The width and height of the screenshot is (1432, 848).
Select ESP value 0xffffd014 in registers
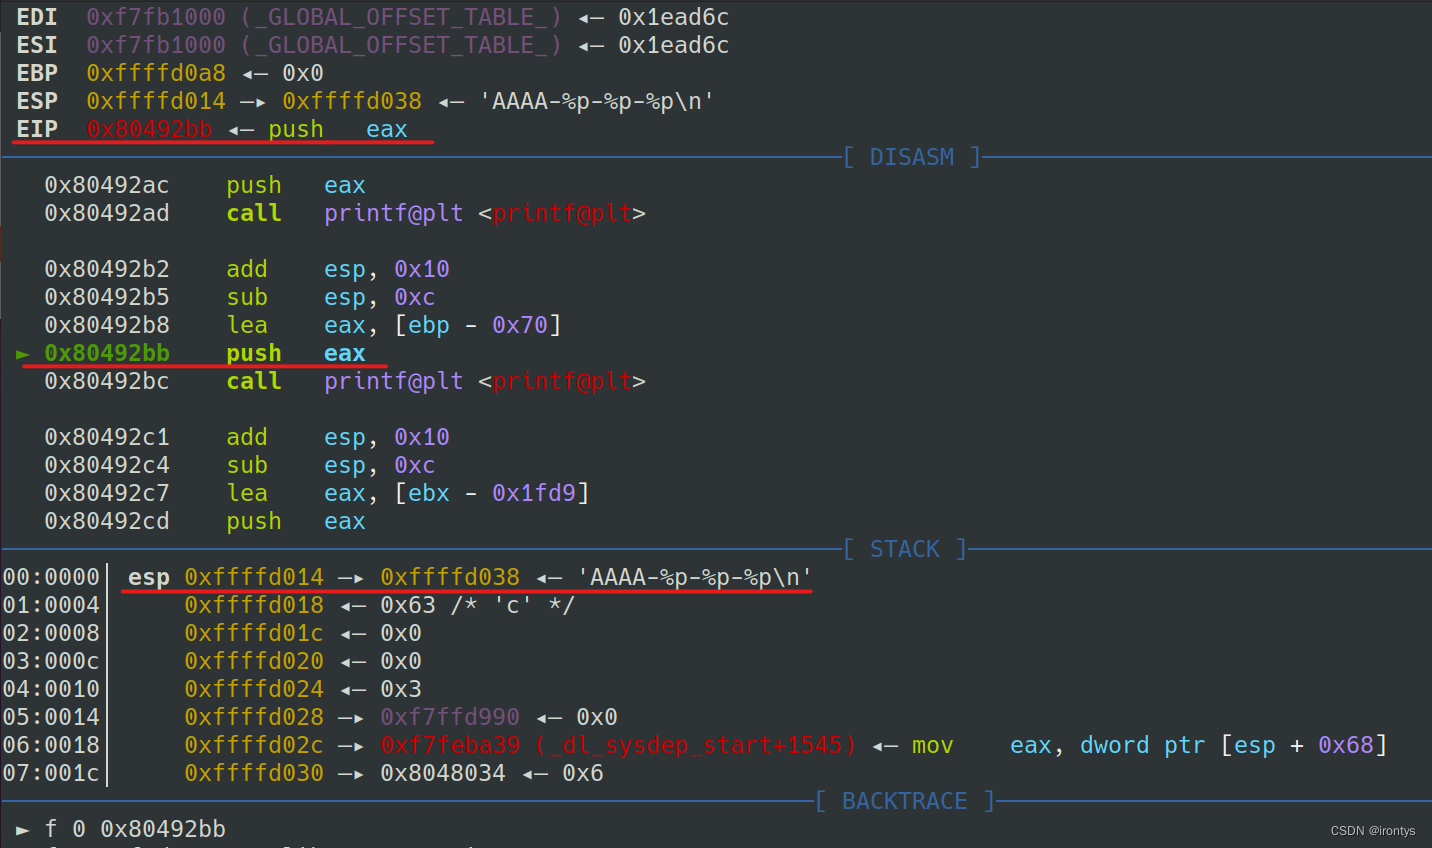tap(156, 101)
